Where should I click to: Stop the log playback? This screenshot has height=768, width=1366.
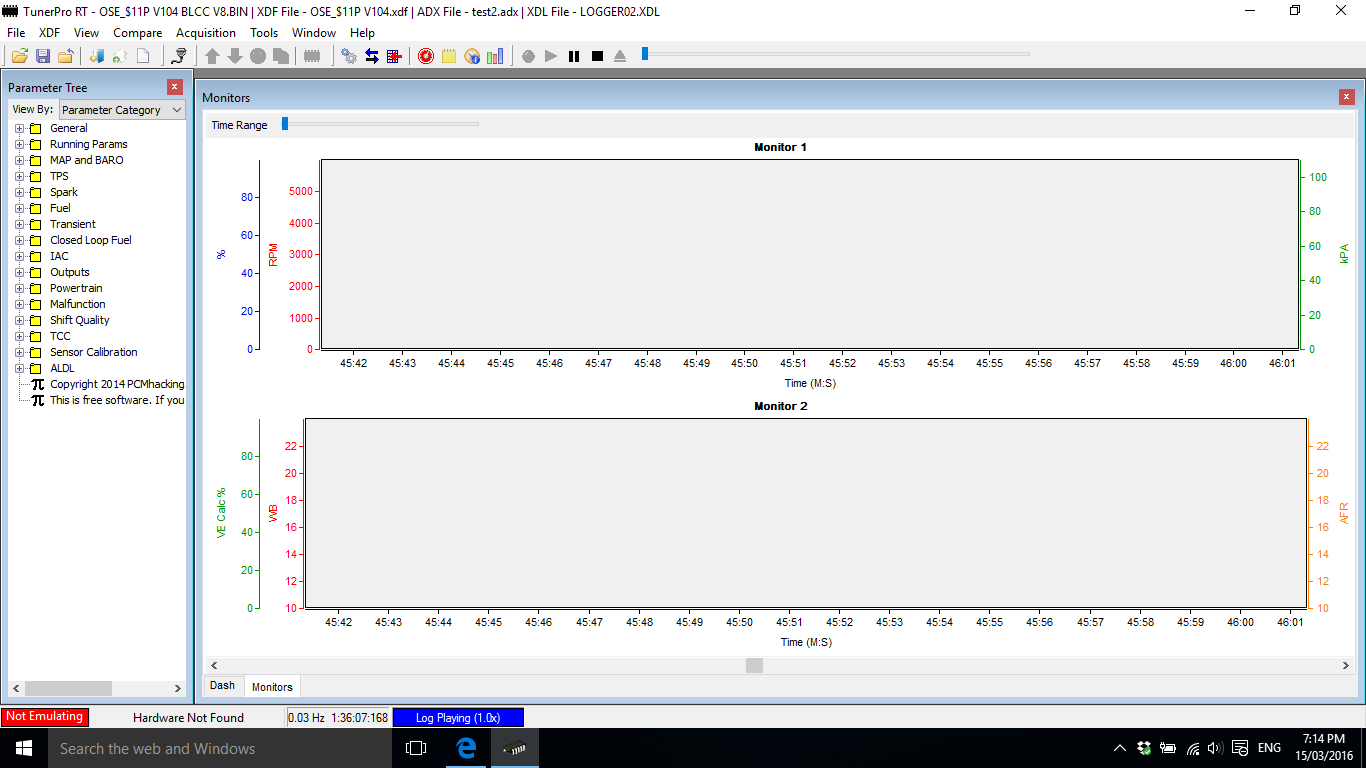pos(597,56)
